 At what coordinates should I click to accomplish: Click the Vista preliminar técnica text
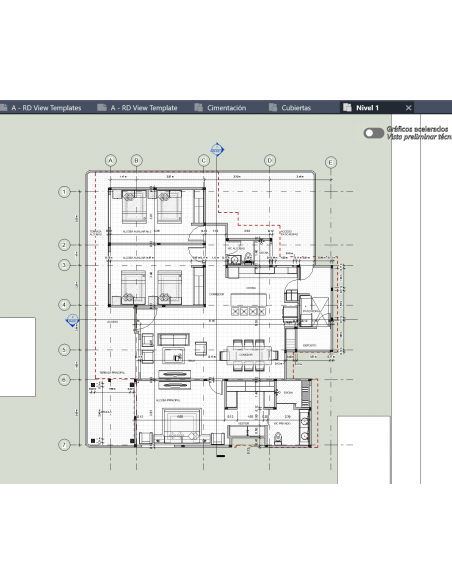(x=419, y=137)
